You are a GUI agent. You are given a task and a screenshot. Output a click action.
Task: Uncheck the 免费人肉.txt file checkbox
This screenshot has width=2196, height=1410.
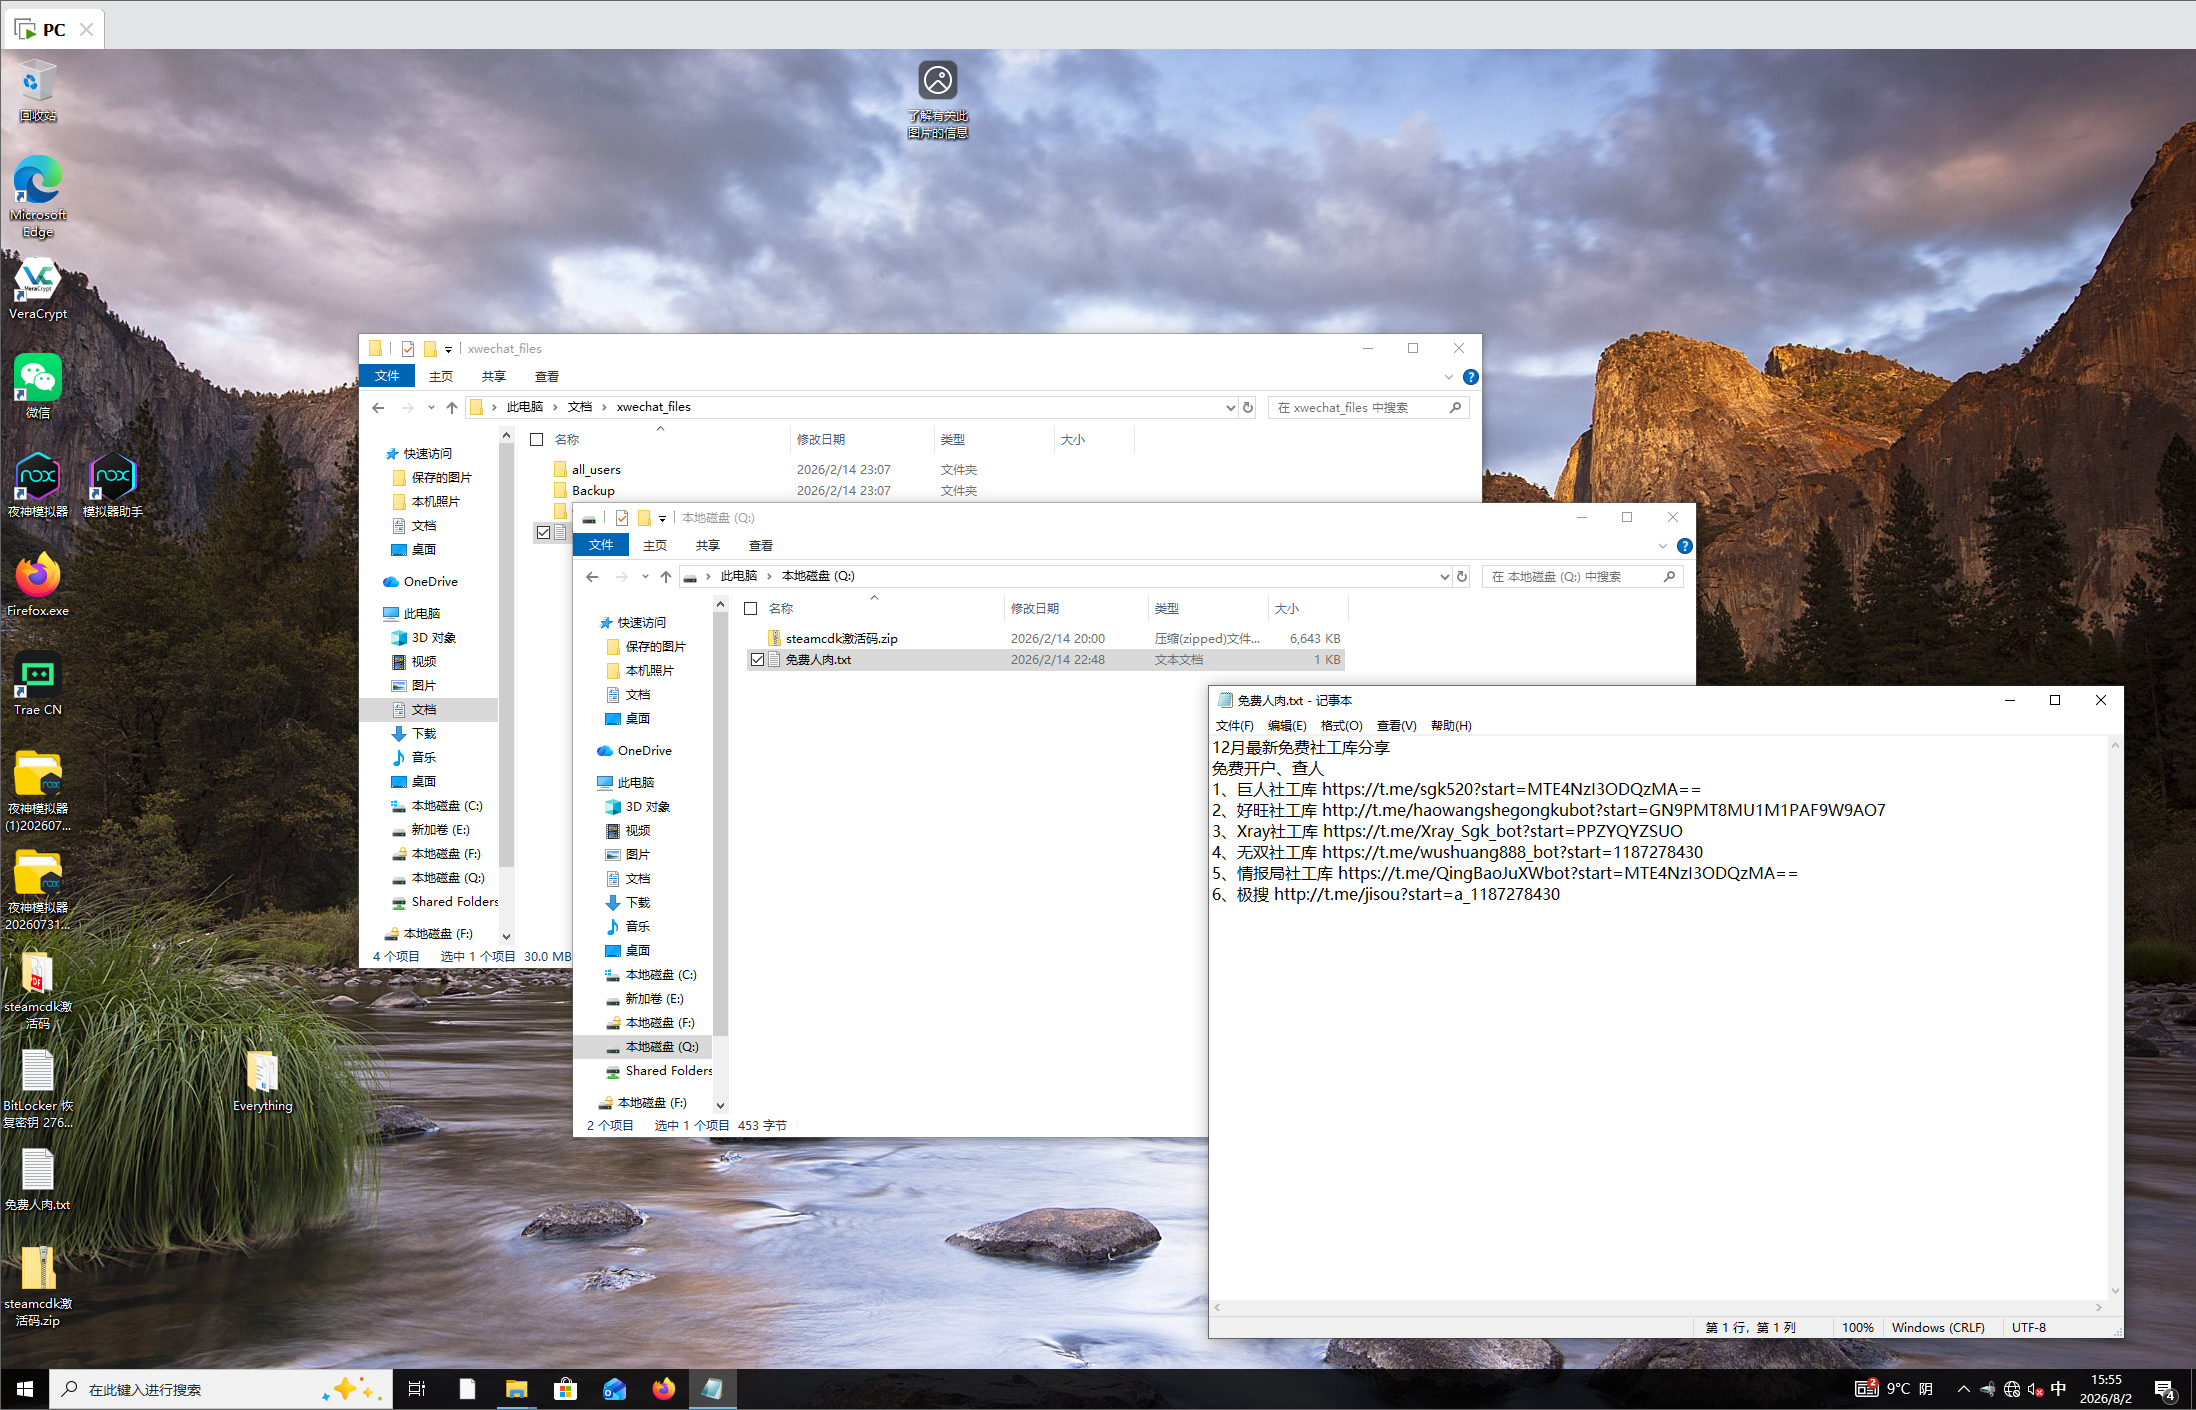pos(757,660)
